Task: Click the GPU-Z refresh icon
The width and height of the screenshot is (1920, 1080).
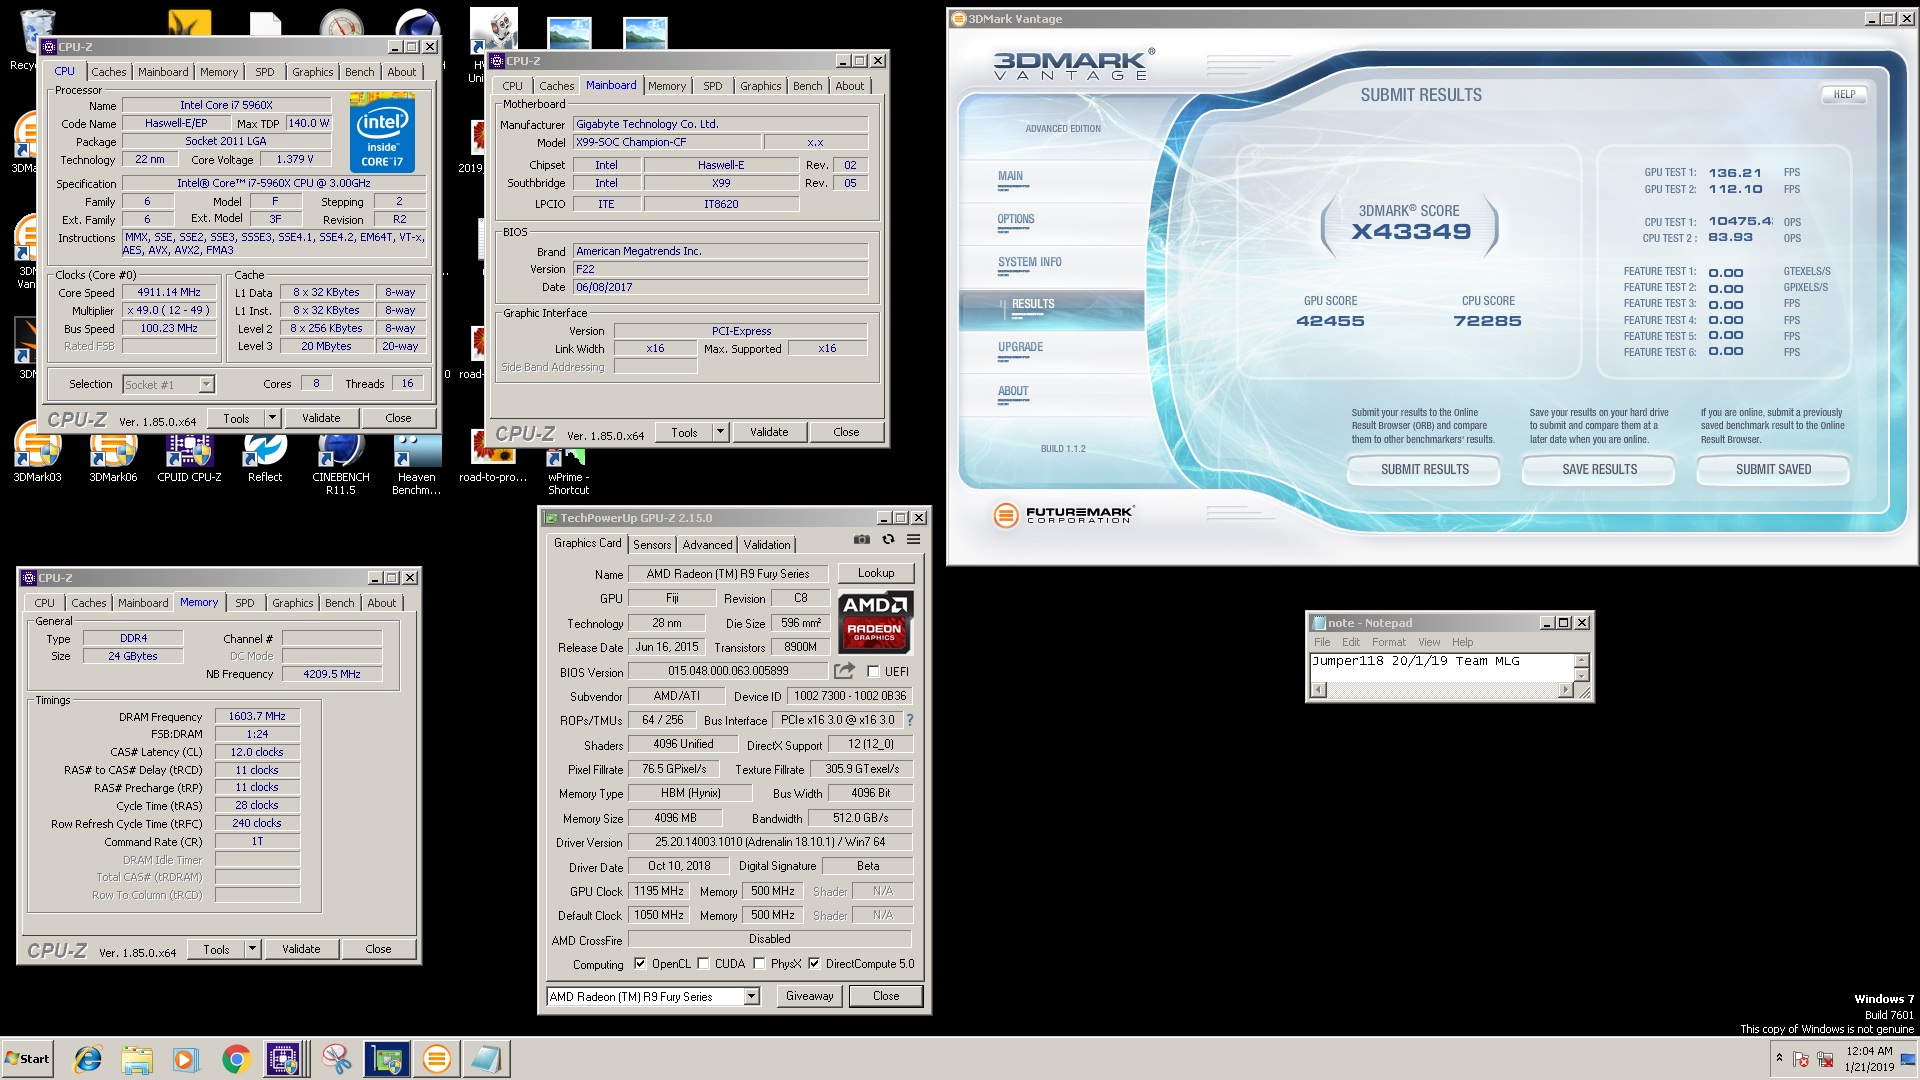Action: (x=888, y=540)
